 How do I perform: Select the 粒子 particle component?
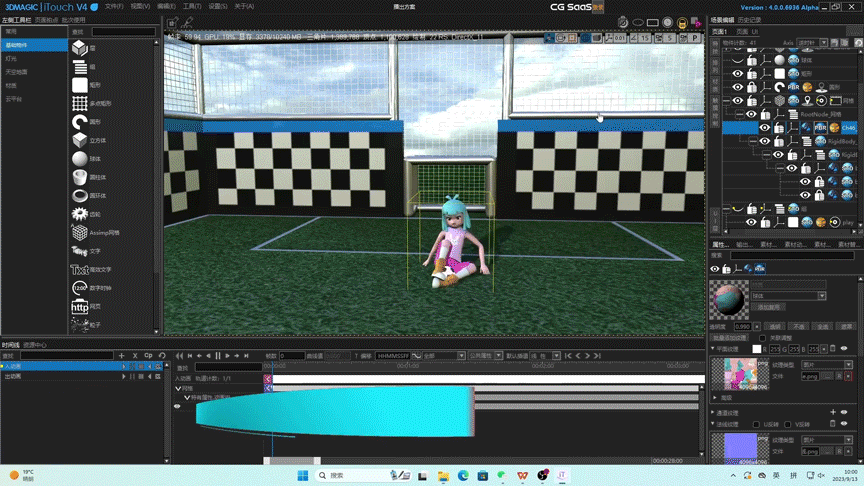(80, 325)
